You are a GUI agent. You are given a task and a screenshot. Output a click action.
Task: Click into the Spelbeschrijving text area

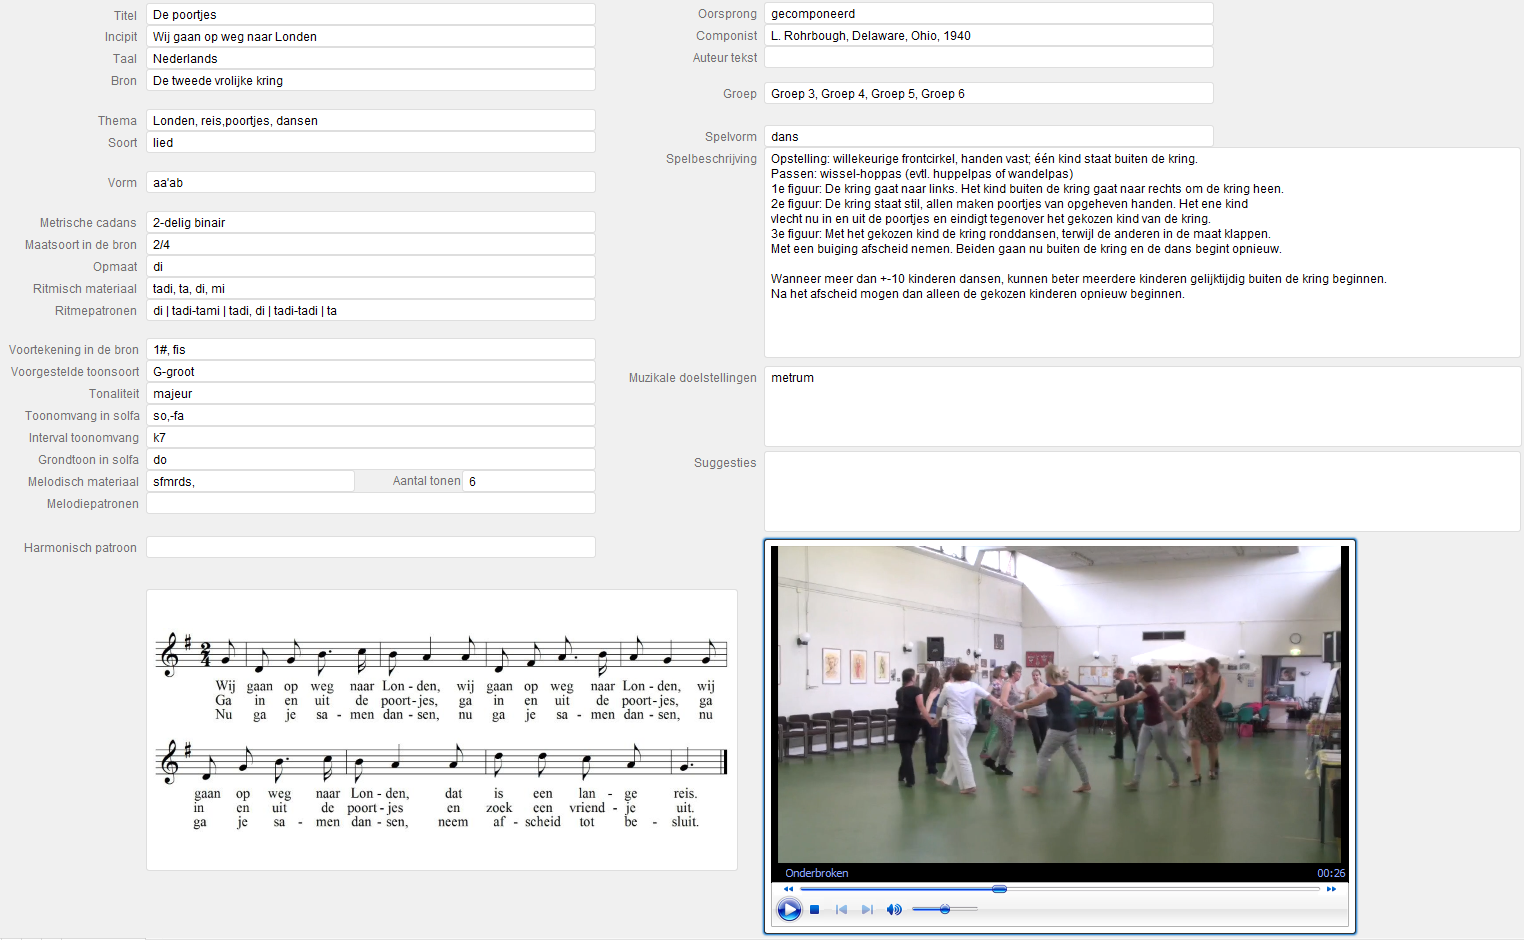click(1141, 252)
